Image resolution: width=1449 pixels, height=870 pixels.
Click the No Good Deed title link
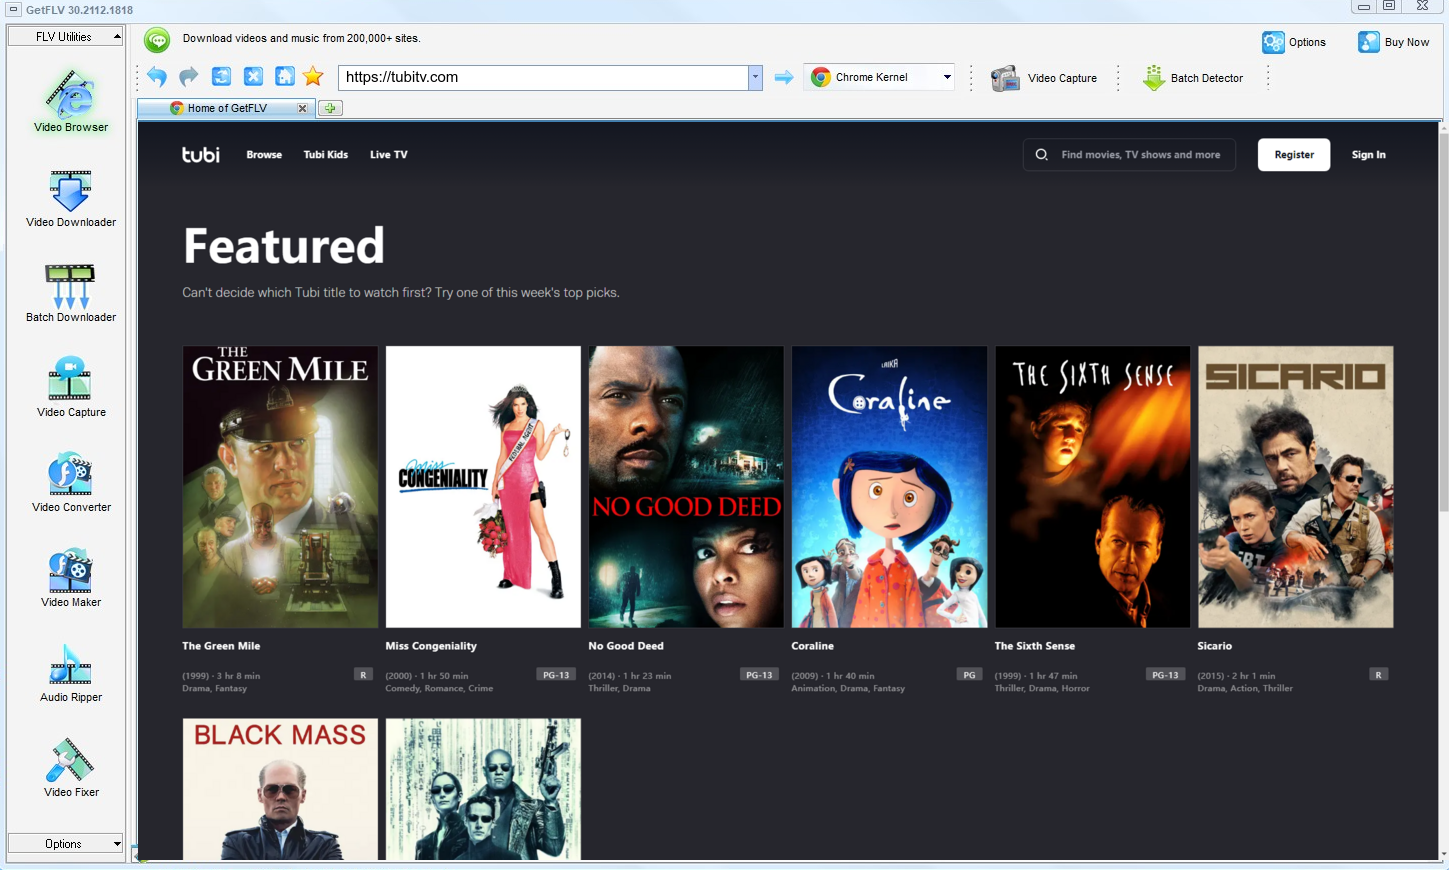626,646
